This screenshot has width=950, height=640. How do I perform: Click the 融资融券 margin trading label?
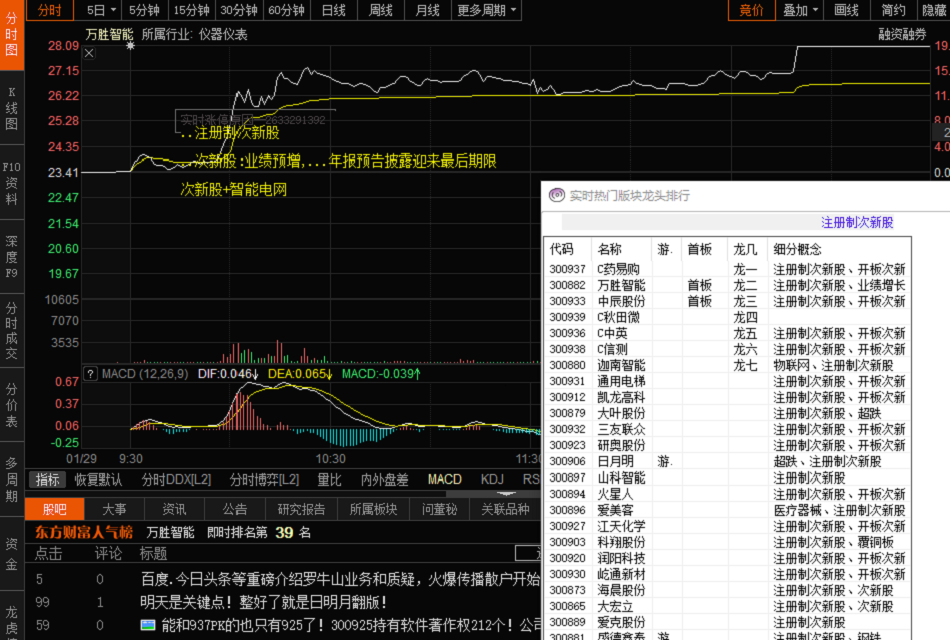pos(902,35)
